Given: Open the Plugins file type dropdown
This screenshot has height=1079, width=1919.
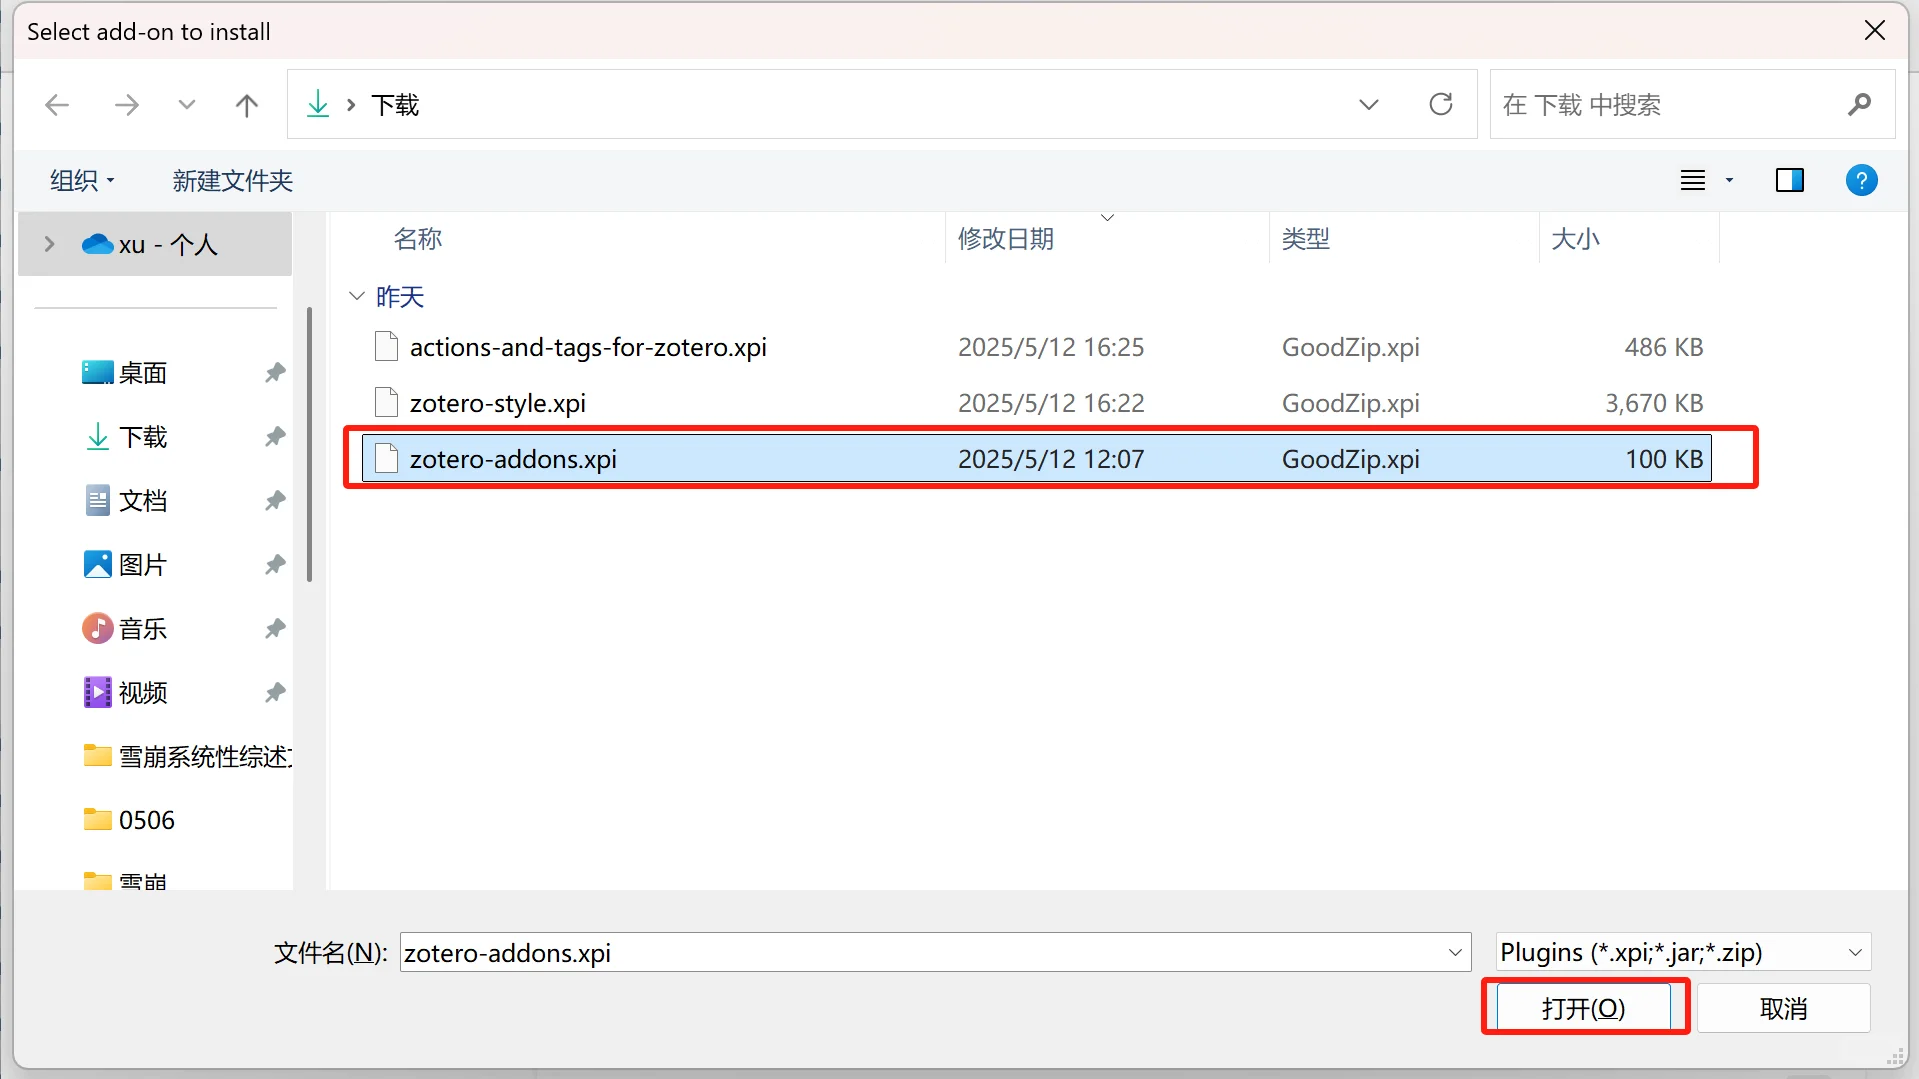Looking at the screenshot, I should [1684, 953].
